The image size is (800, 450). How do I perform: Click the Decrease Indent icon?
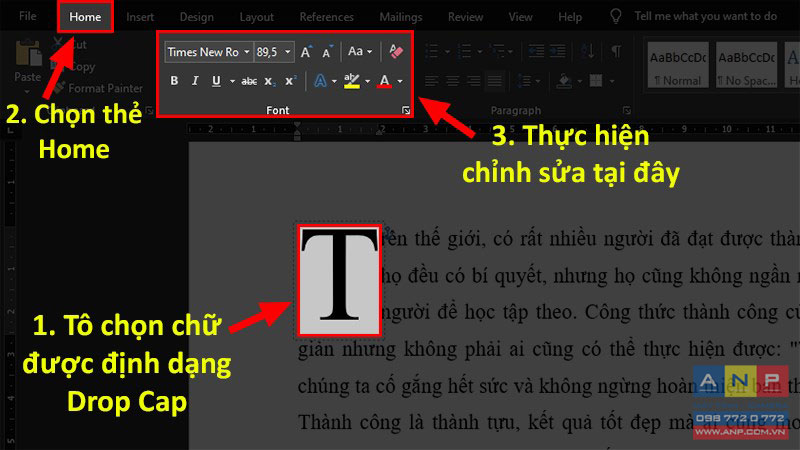(536, 51)
